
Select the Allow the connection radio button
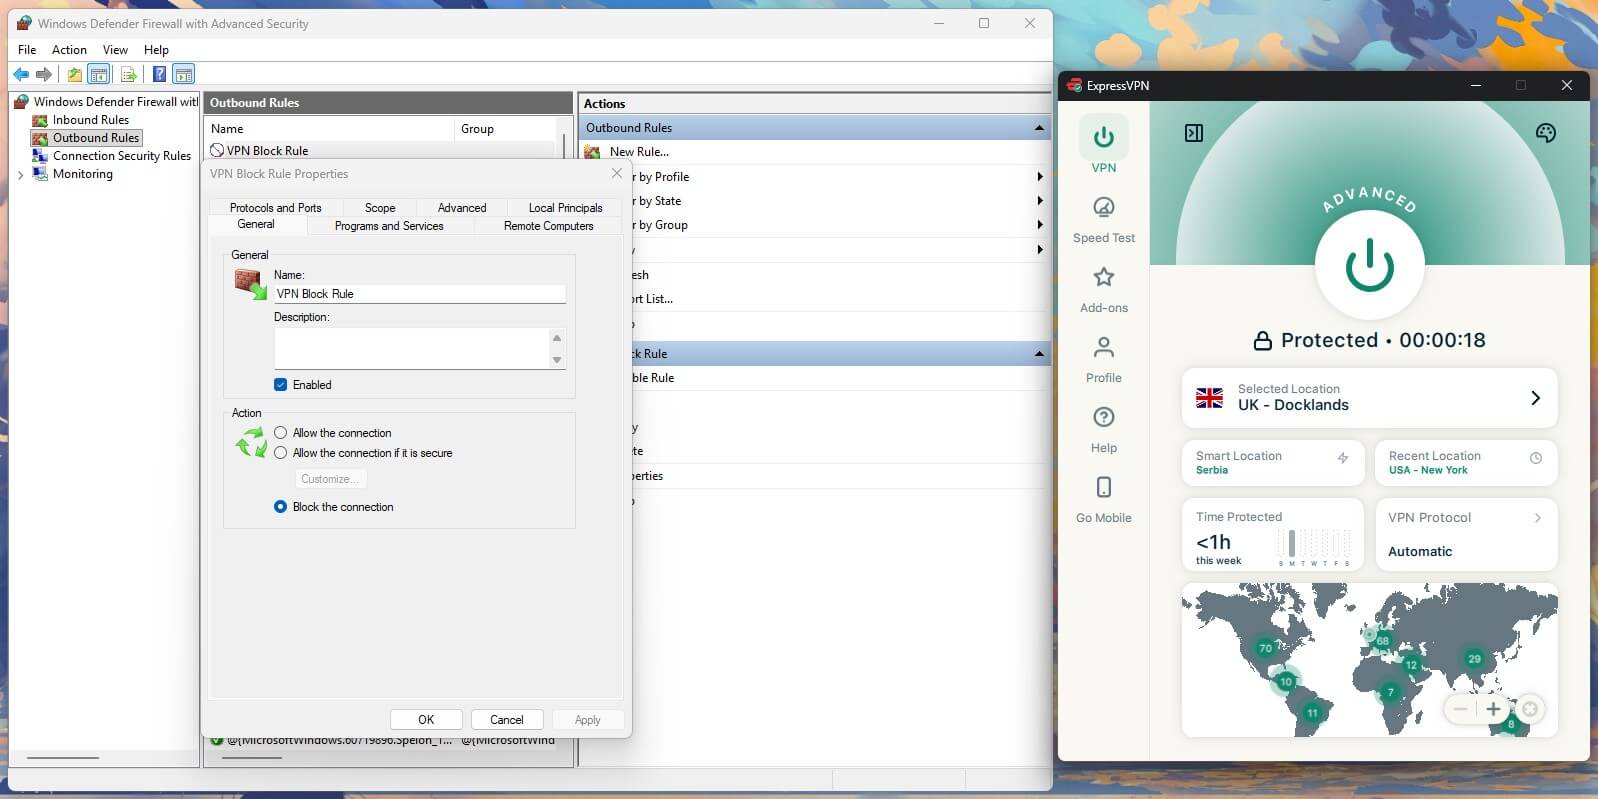pos(281,433)
